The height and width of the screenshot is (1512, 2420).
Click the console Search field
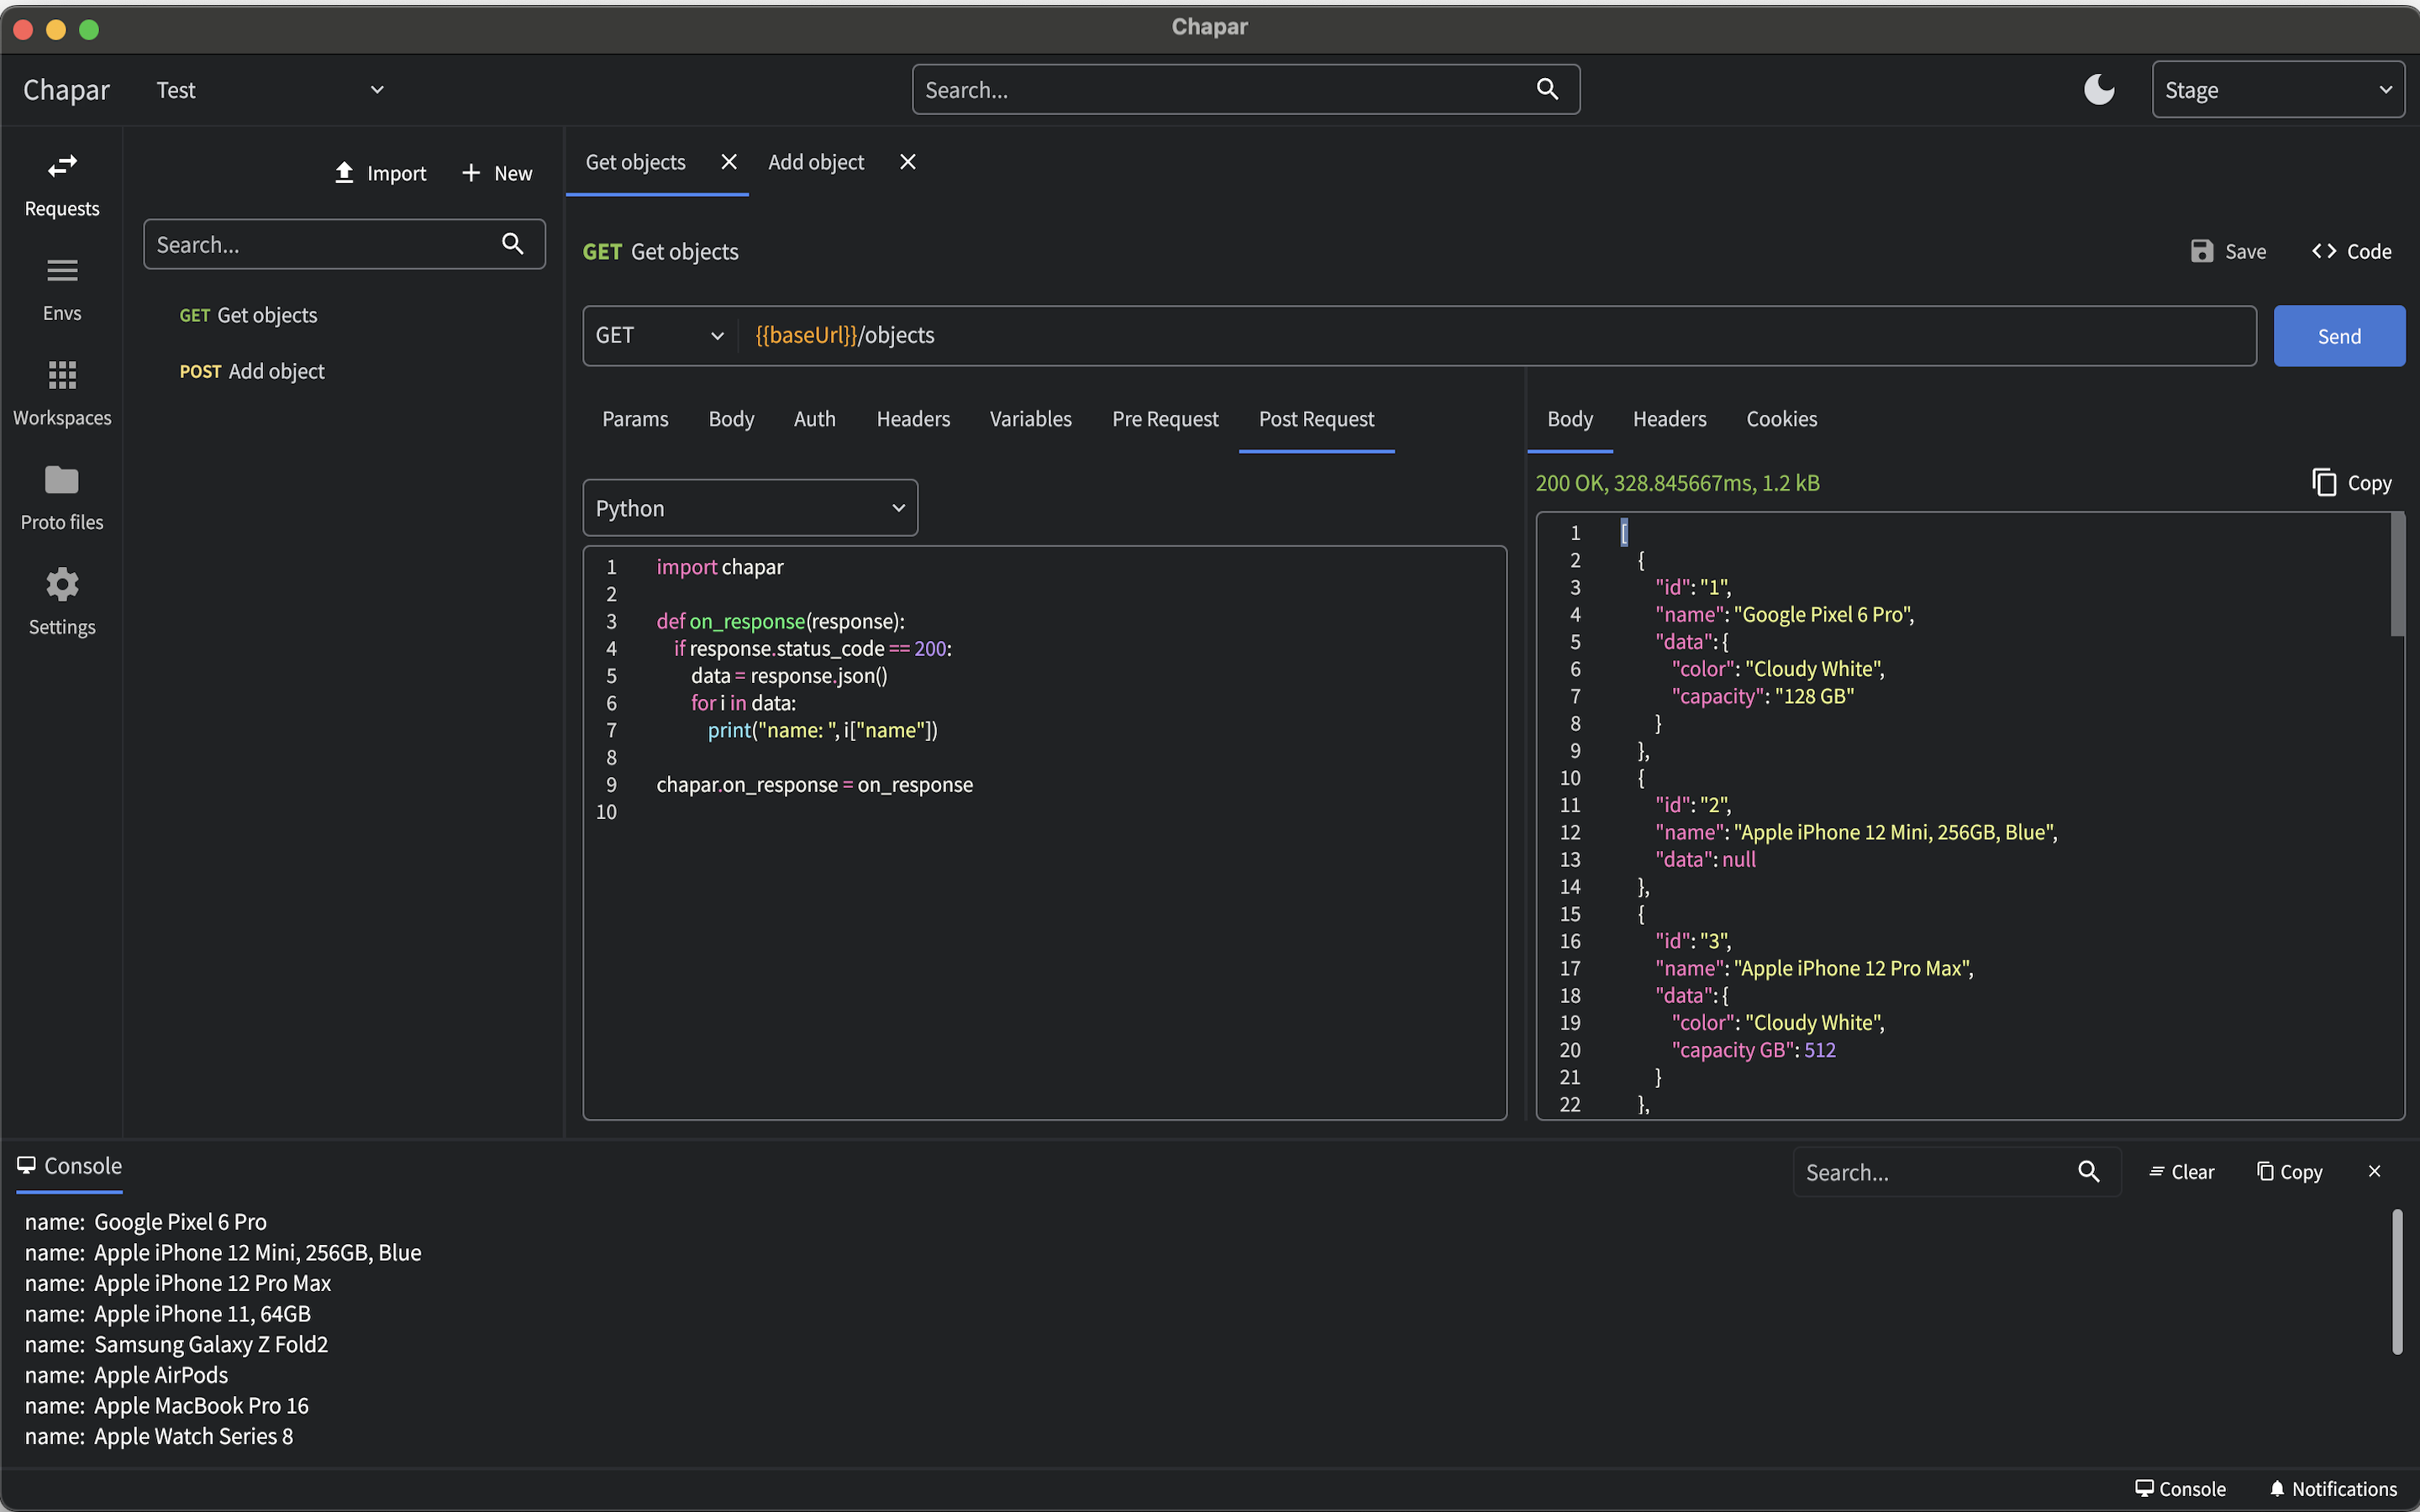point(1956,1172)
